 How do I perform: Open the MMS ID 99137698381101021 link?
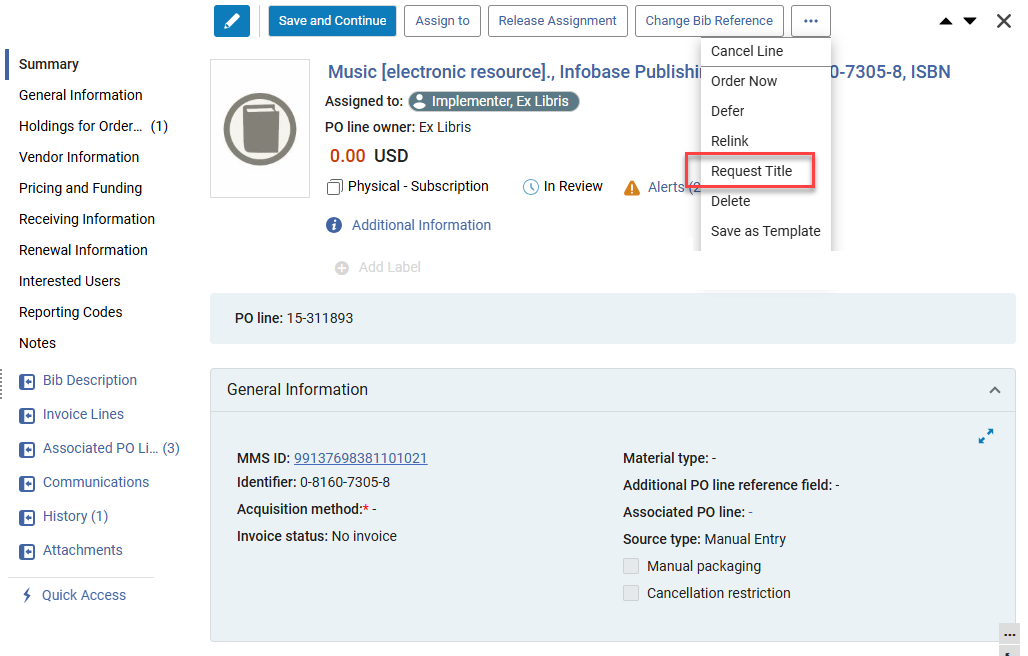(360, 458)
